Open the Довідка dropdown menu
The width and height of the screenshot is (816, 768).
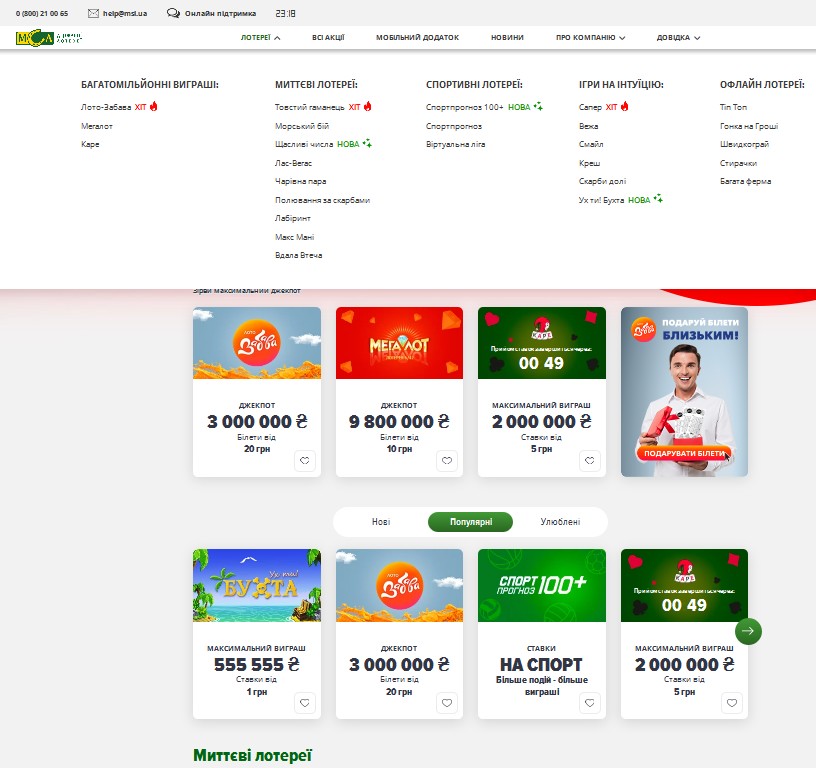678,38
